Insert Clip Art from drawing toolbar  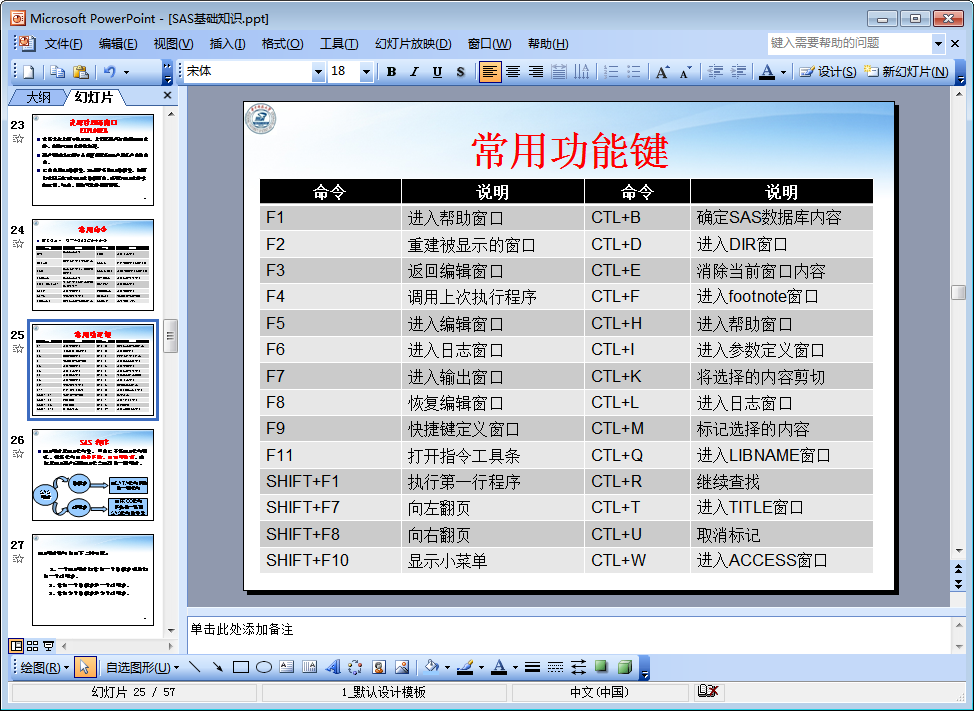(x=379, y=668)
